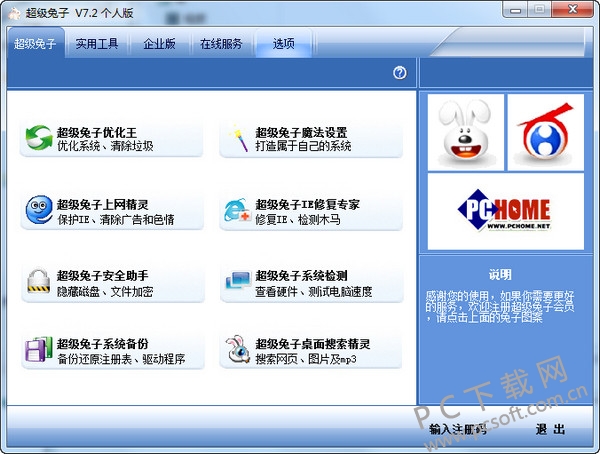The height and width of the screenshot is (454, 600).
Task: Click the monitors 系统检测 icon
Action: point(238,281)
